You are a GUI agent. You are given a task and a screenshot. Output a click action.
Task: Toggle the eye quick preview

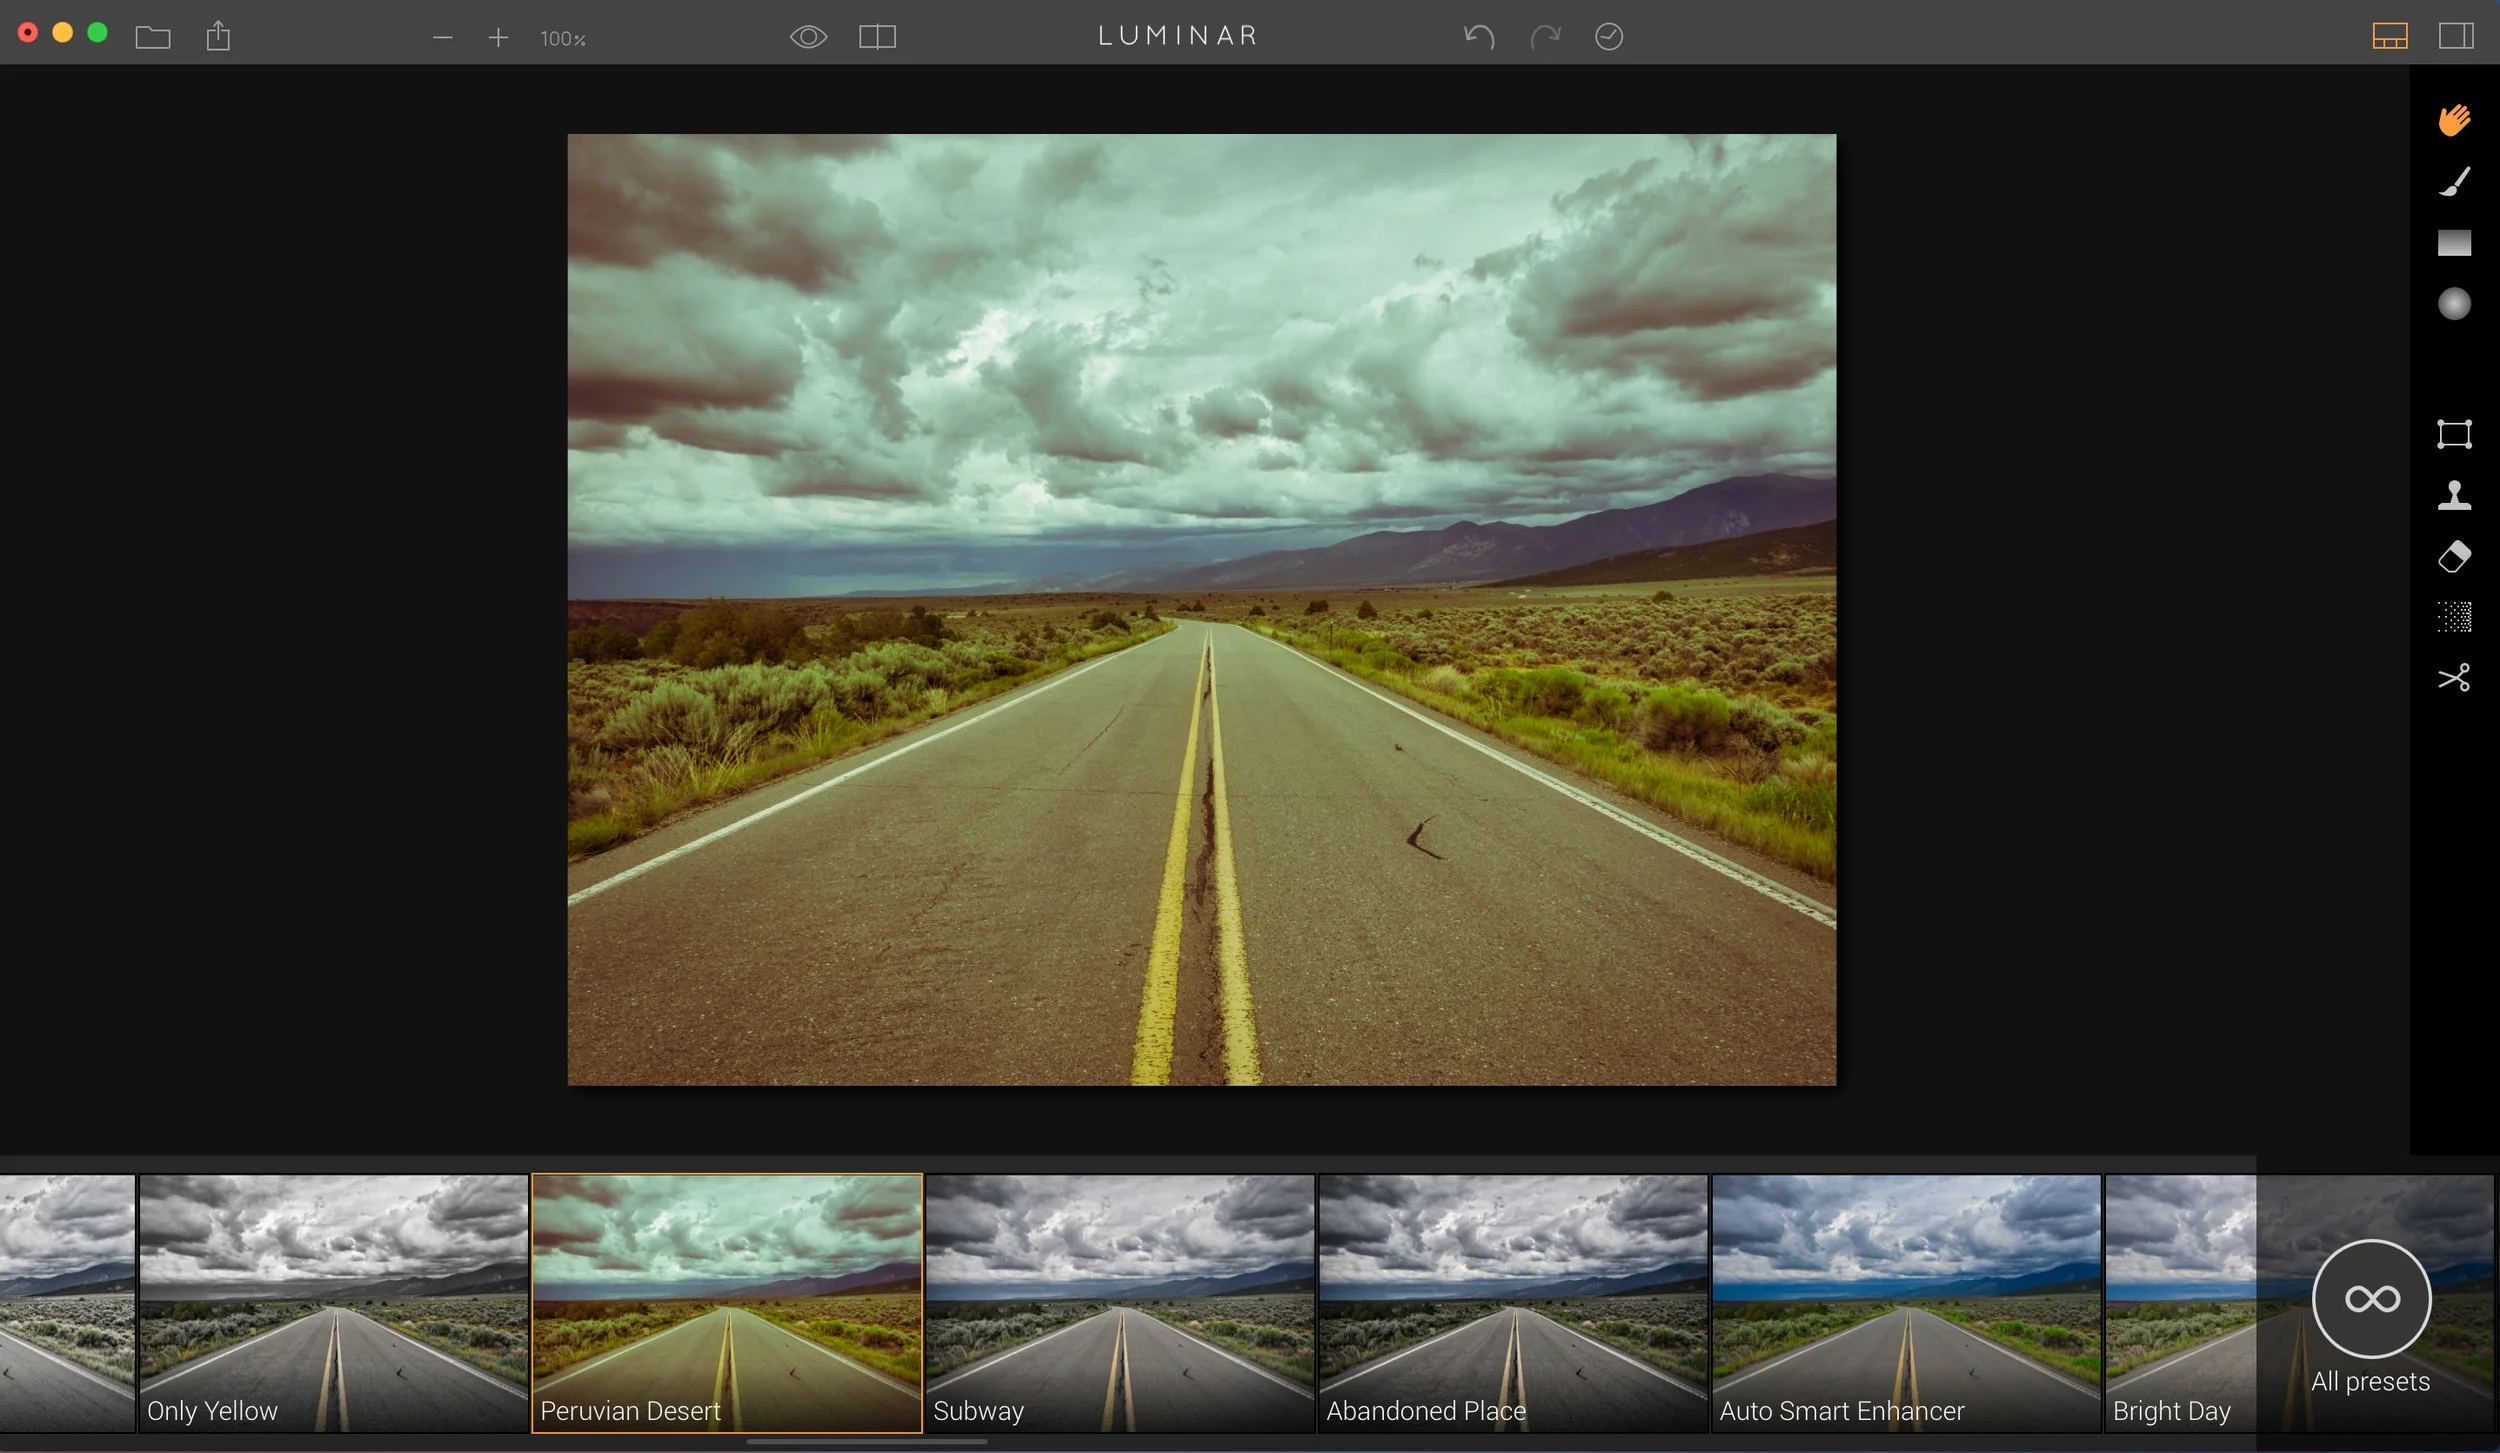808,37
